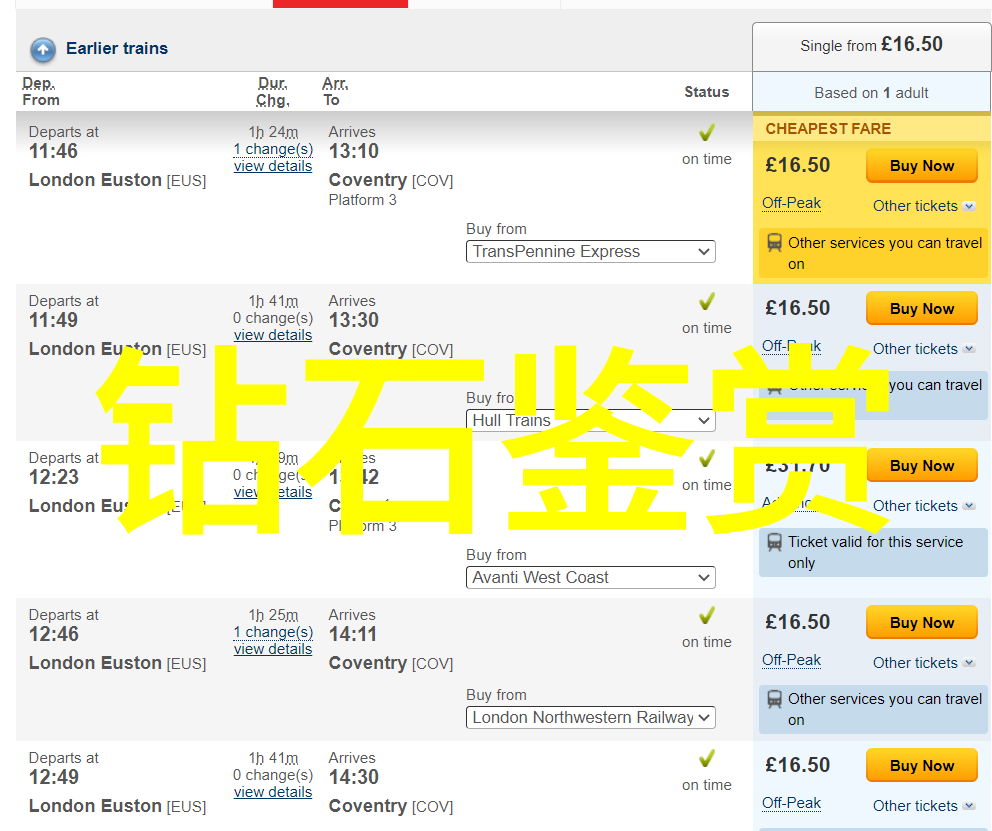This screenshot has width=992, height=831.
Task: Click the on-time tick for the 12:49 departure
Action: [x=707, y=758]
